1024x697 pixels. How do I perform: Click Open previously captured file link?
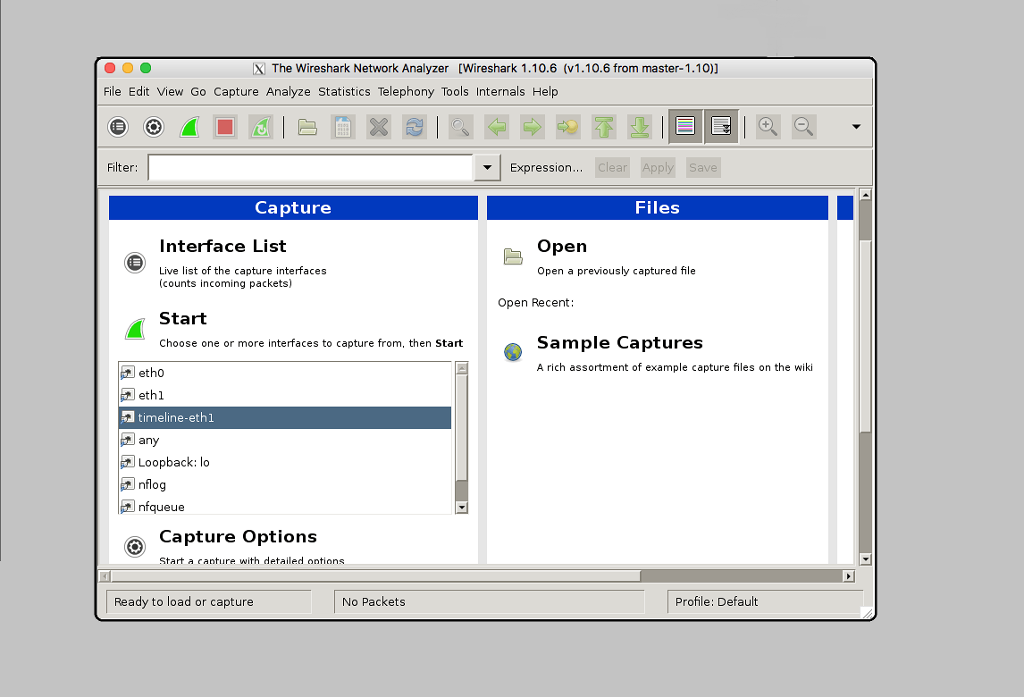[562, 246]
